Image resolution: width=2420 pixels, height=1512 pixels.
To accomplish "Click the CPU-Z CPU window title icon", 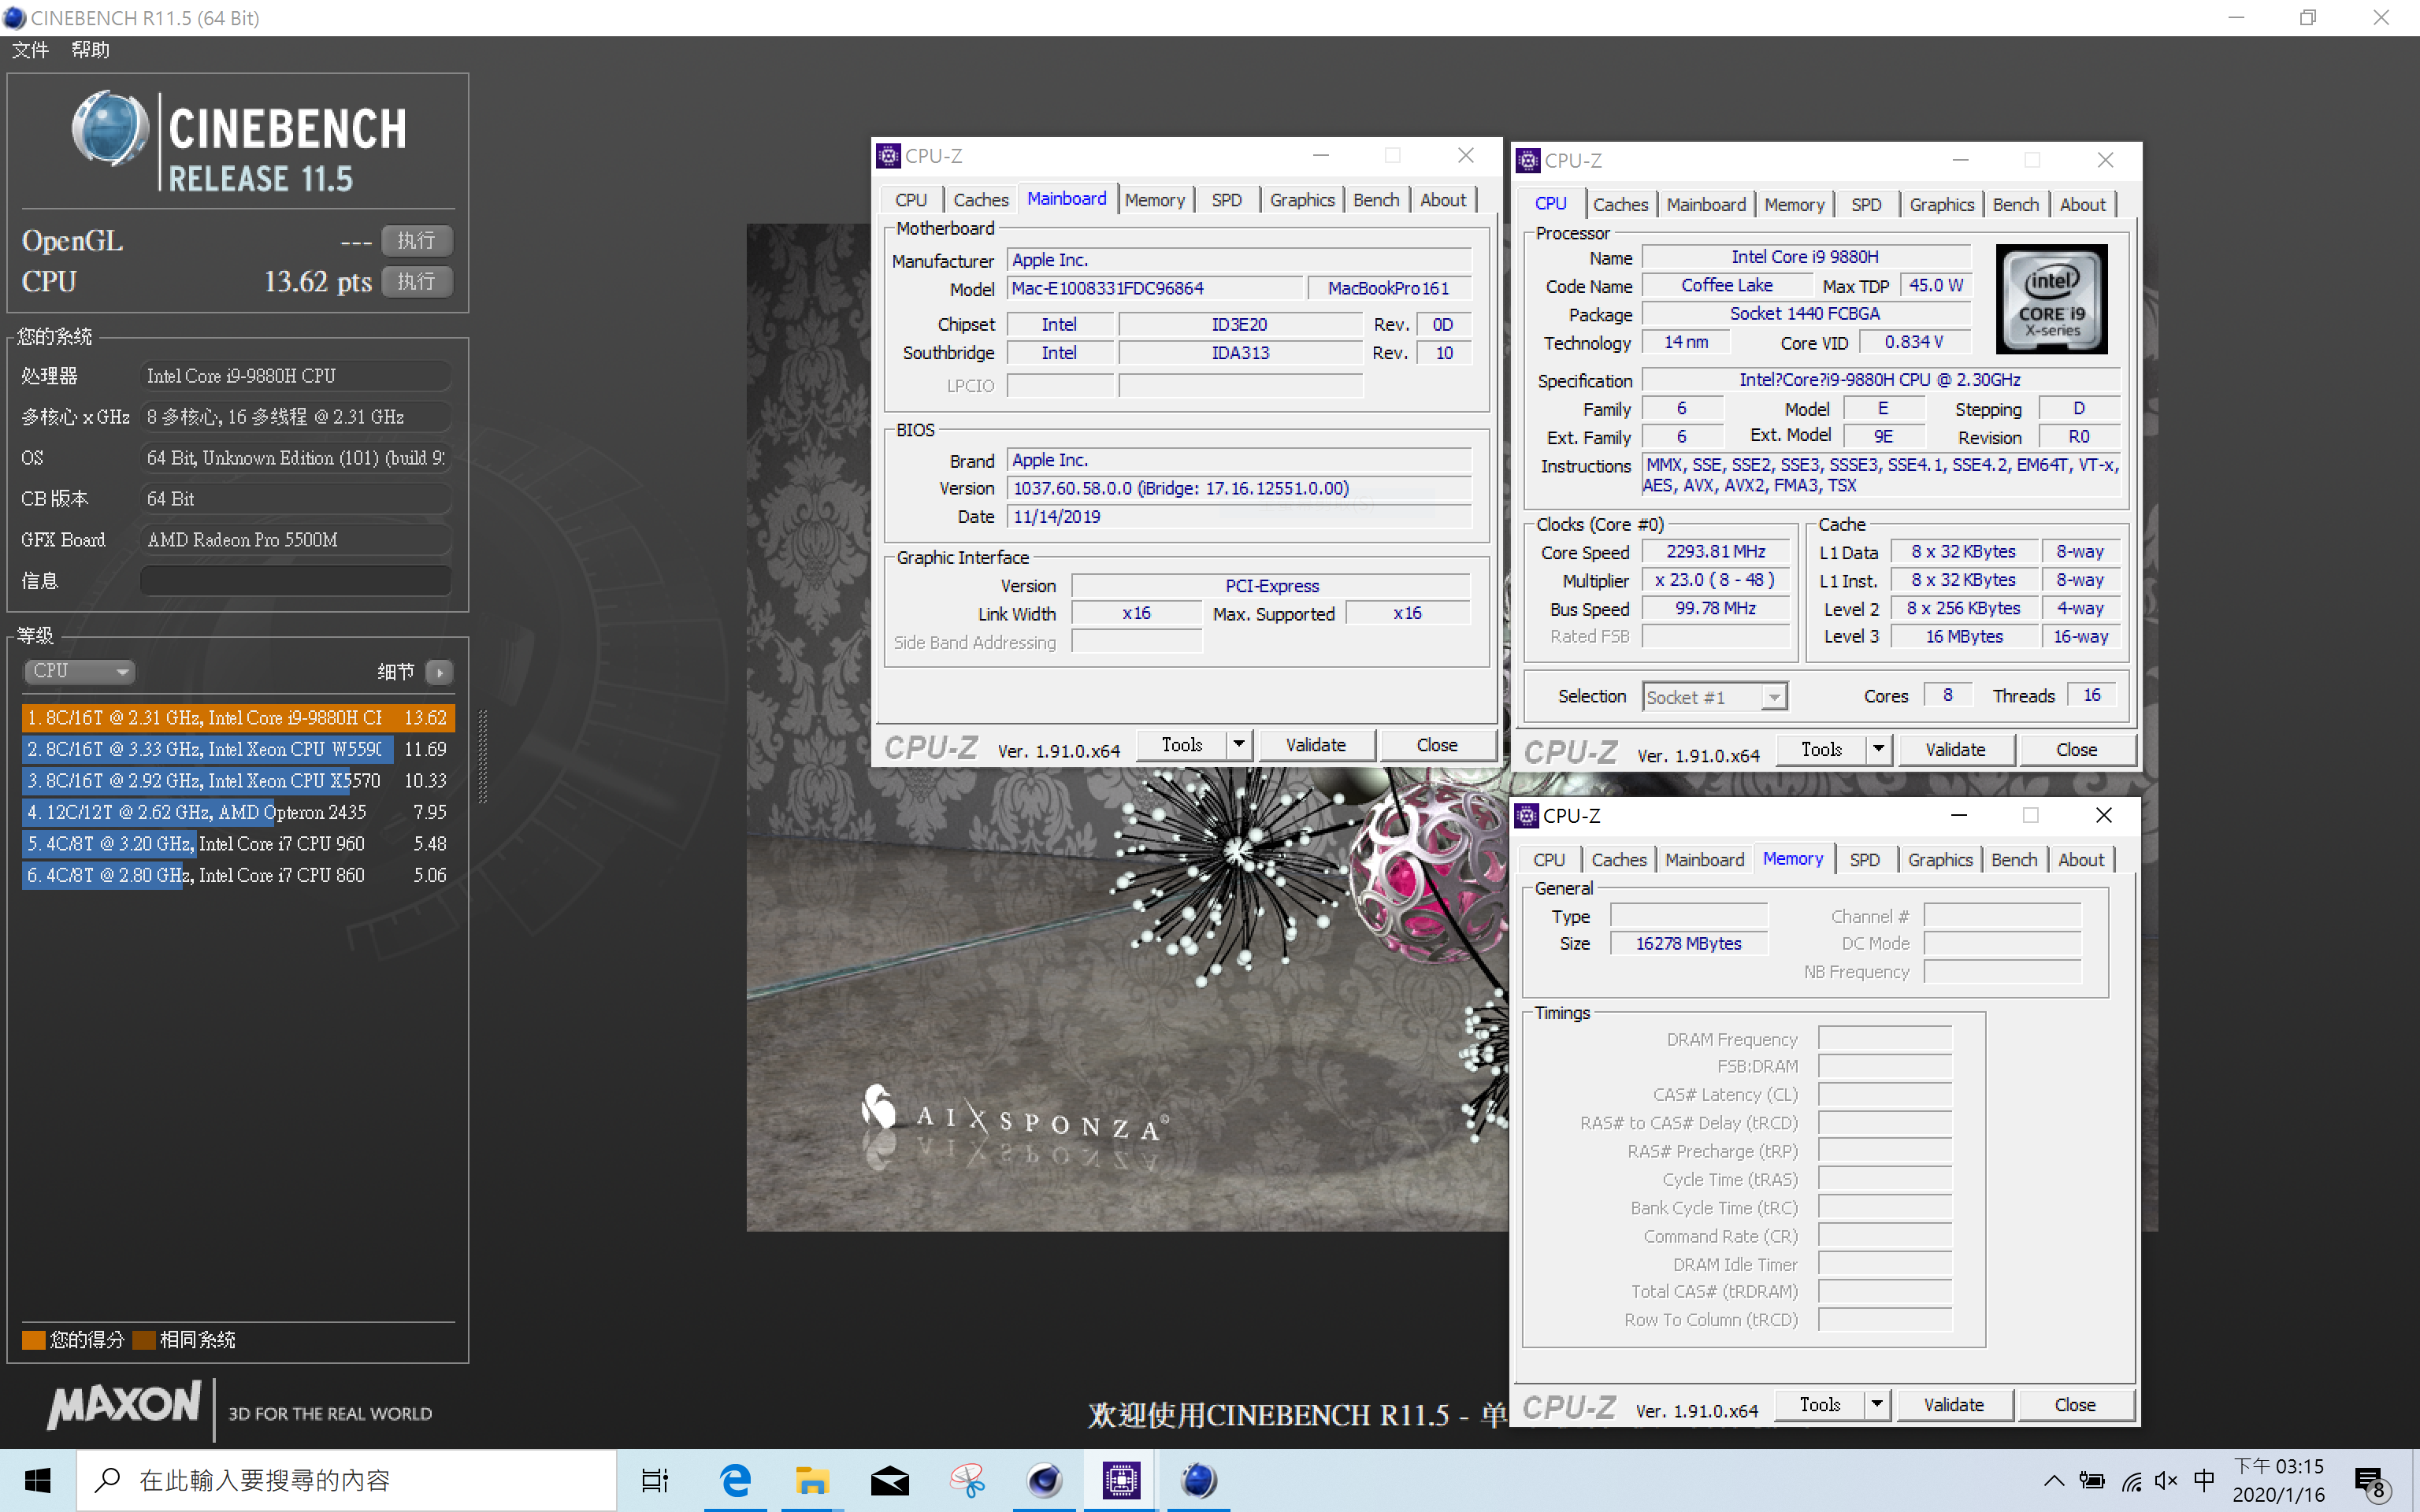I will (x=1528, y=160).
